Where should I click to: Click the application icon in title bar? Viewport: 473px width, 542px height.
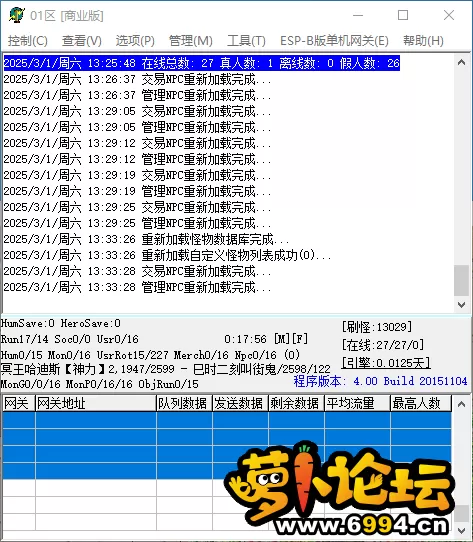click(17, 15)
